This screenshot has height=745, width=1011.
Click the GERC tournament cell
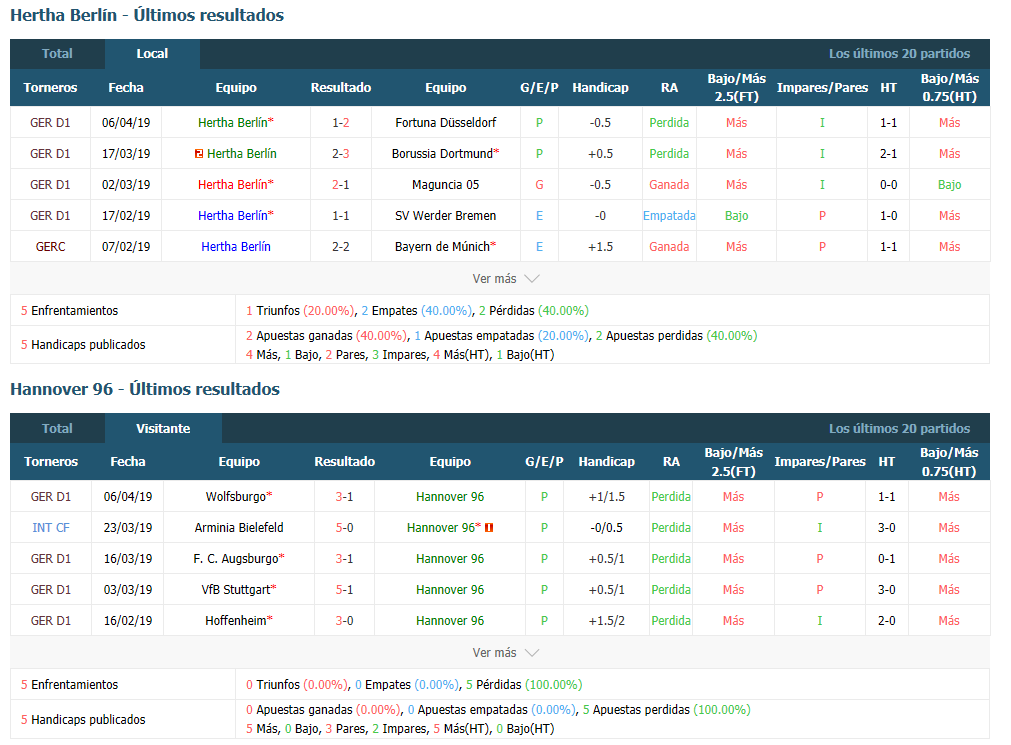coord(51,246)
